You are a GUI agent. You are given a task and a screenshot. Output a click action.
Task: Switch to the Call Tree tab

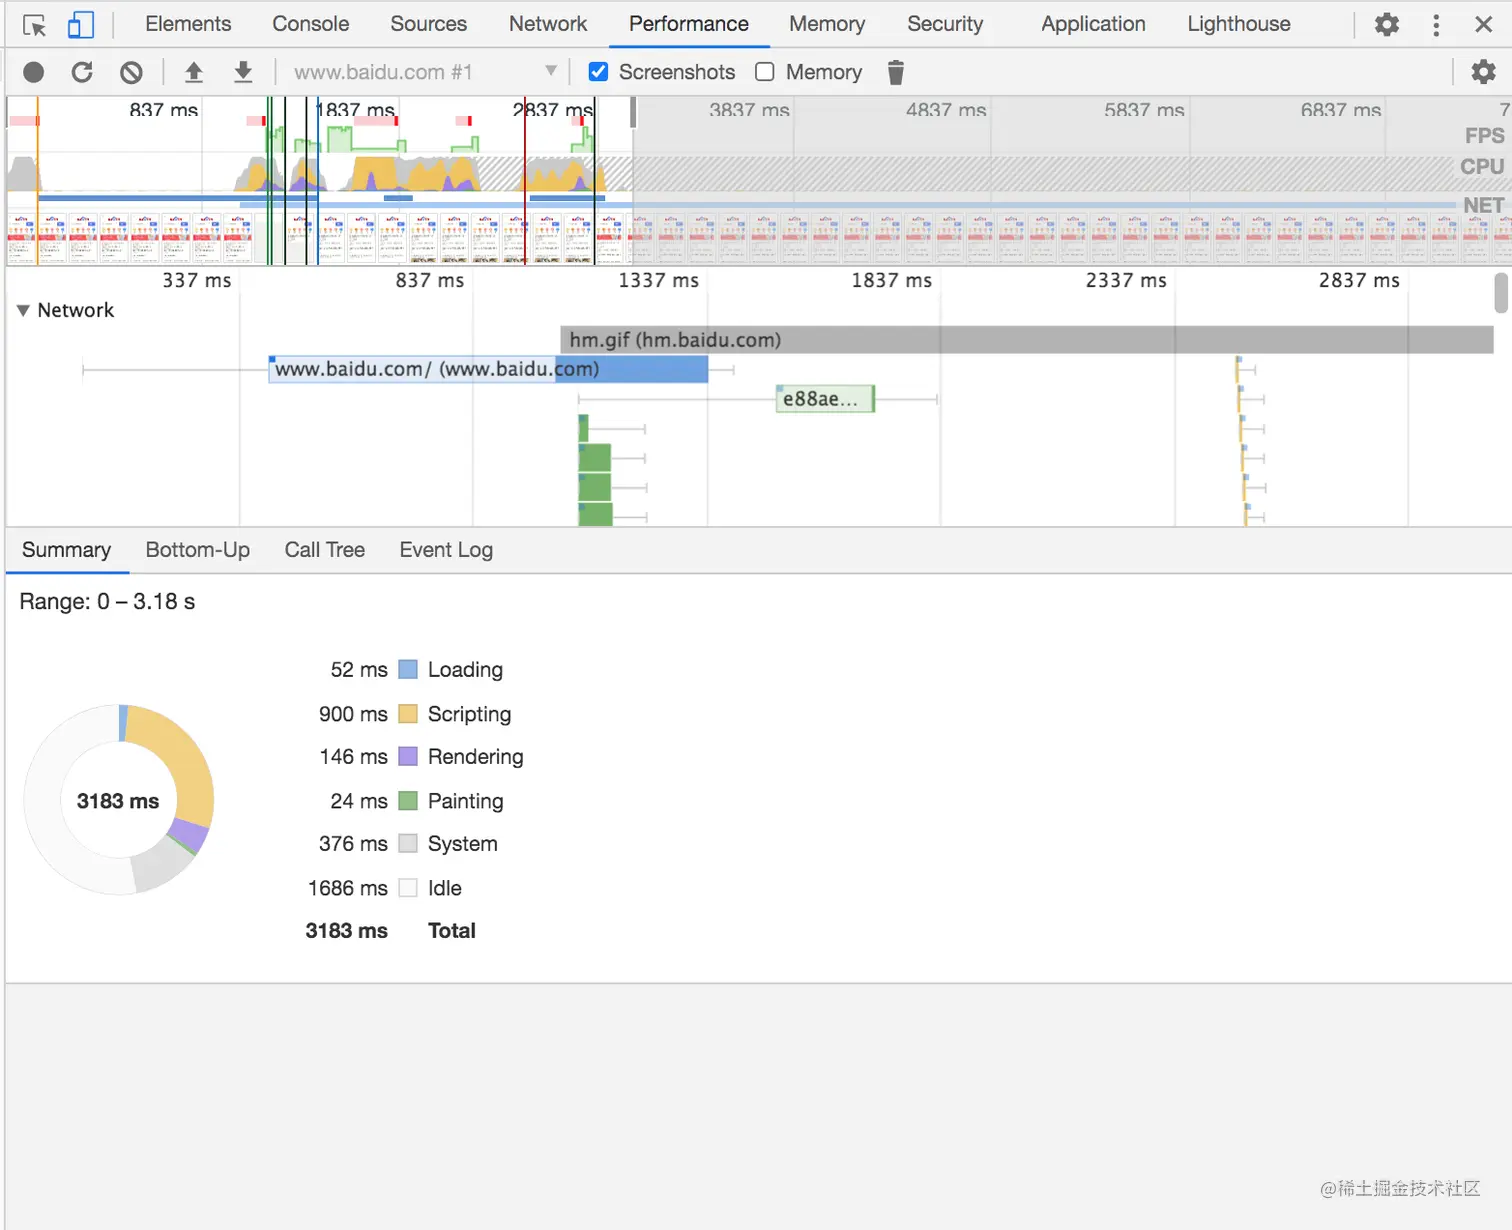pos(325,550)
